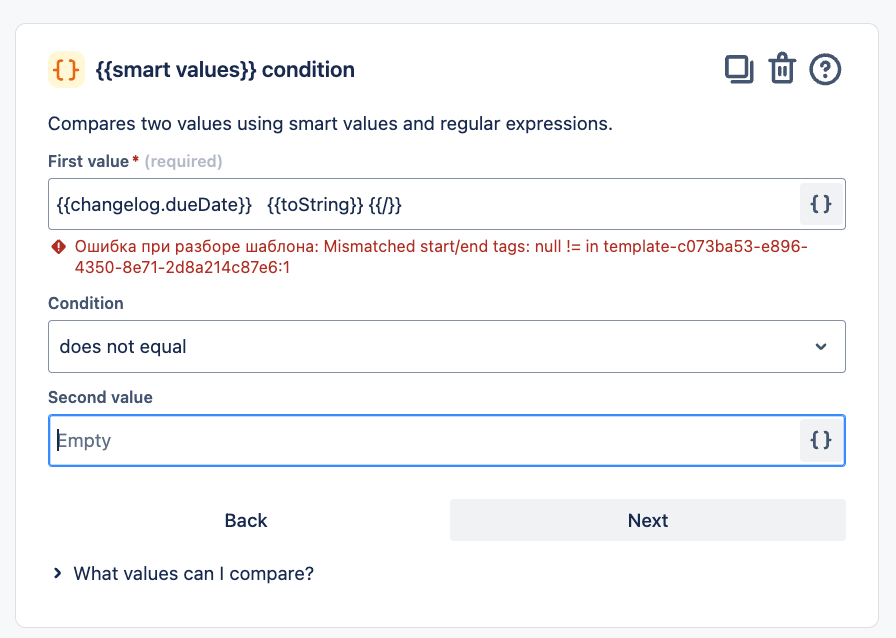Insert smart value into First value field
The width and height of the screenshot is (896, 638).
tap(821, 204)
